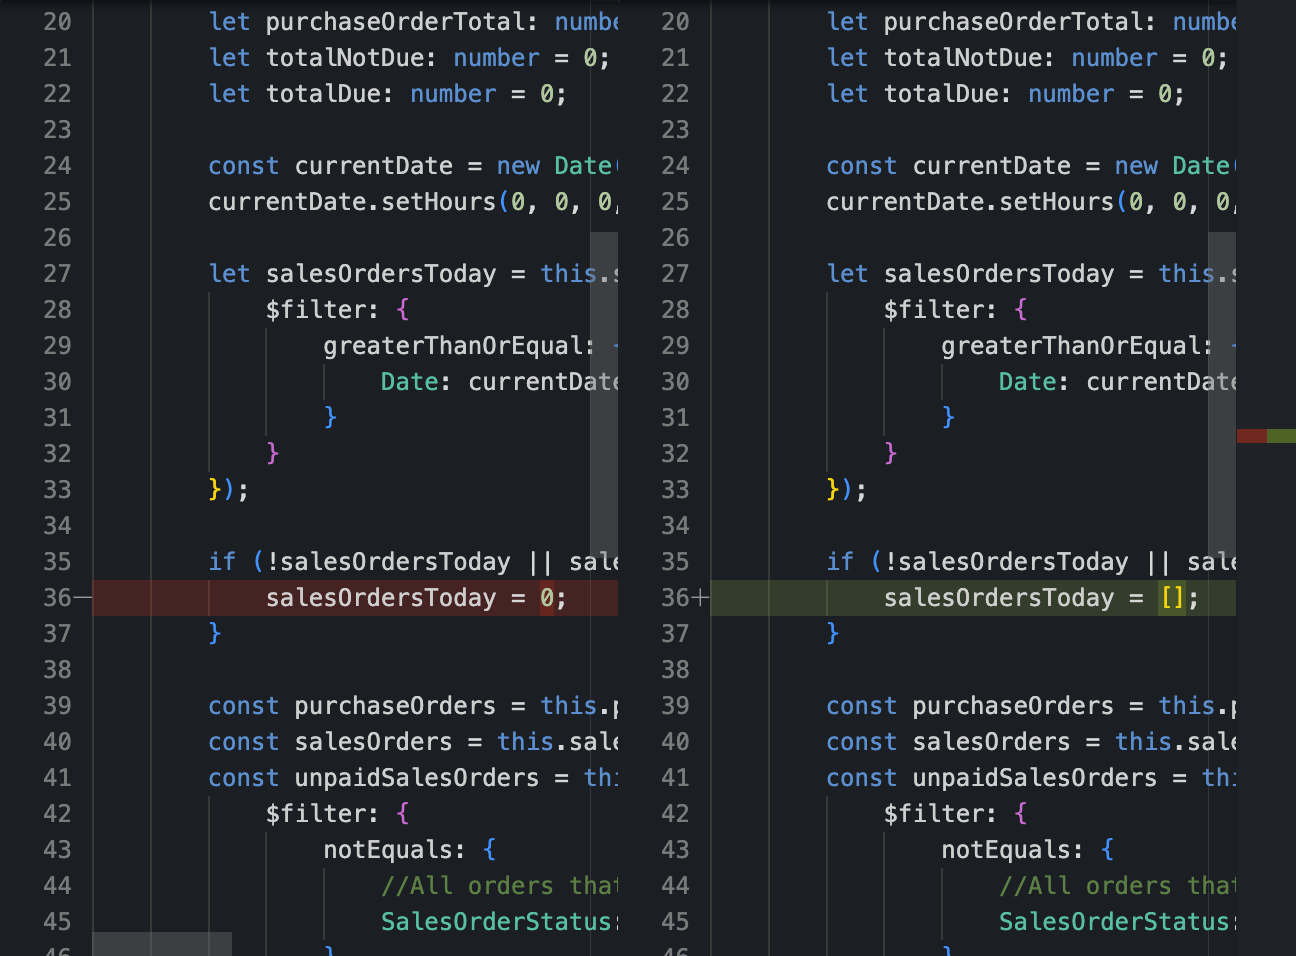Click 'number' type on left pane line 22

click(x=453, y=94)
